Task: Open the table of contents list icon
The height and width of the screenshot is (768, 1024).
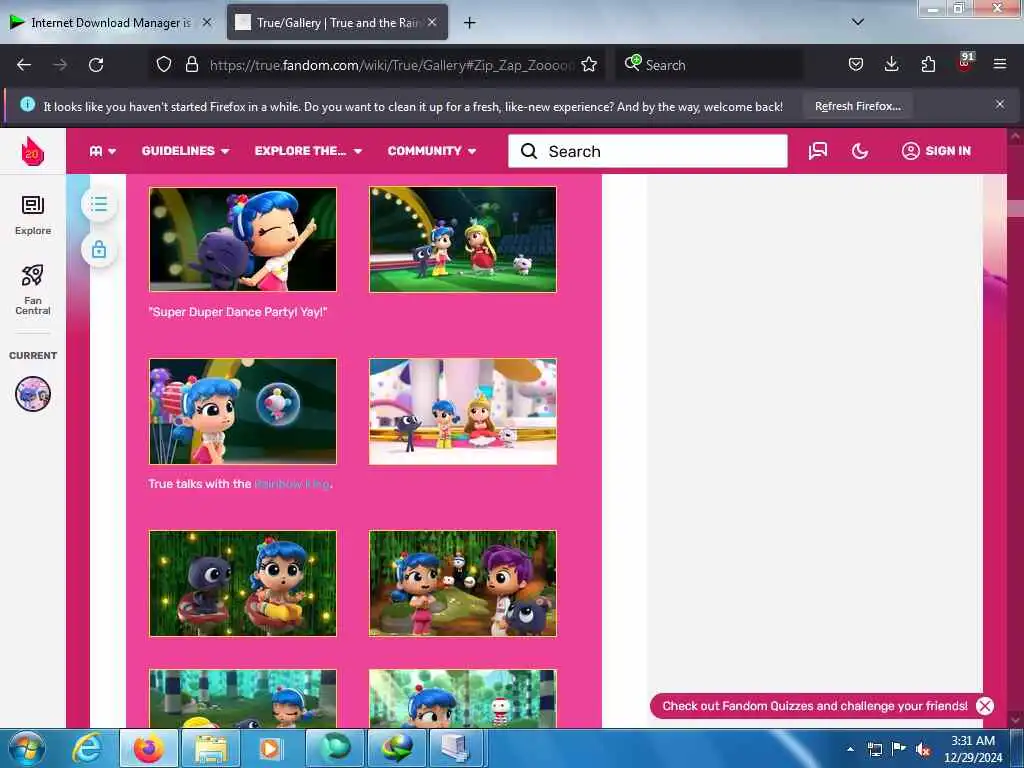Action: click(x=99, y=204)
